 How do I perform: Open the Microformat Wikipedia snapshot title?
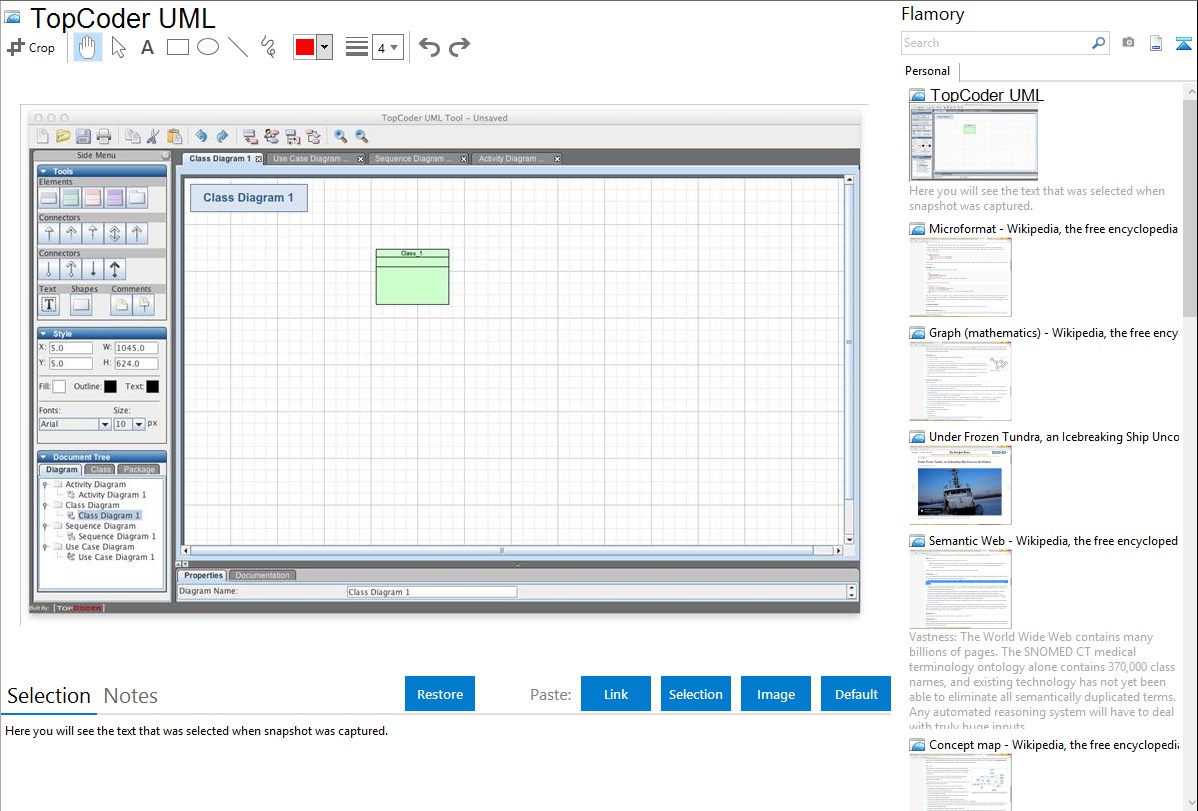pos(1053,229)
